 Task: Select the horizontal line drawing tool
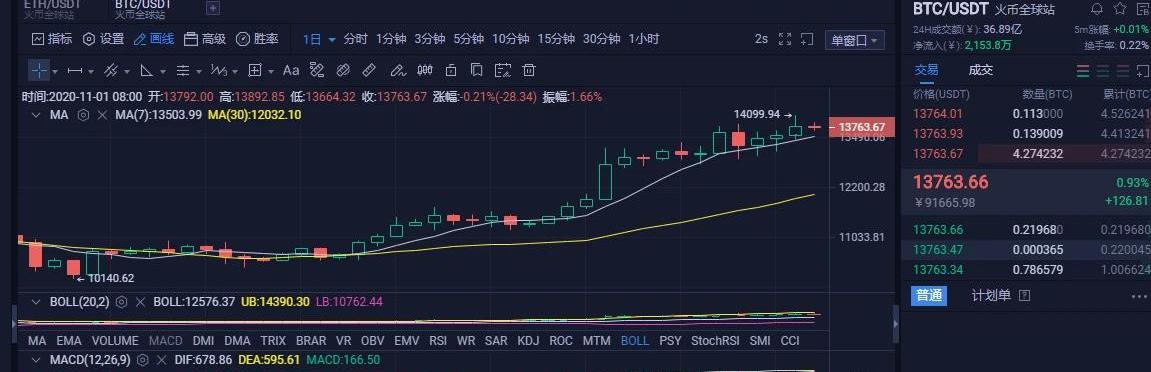[x=75, y=70]
